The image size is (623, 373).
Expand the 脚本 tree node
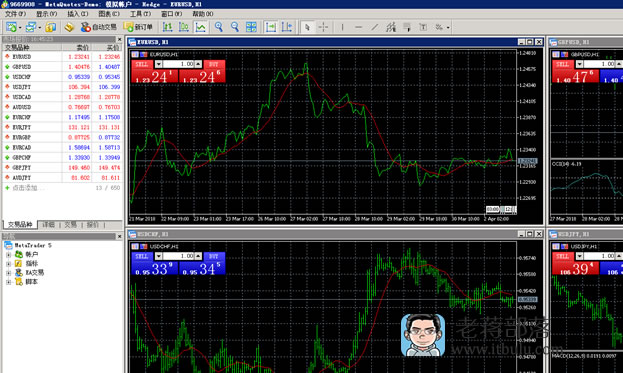click(8, 282)
